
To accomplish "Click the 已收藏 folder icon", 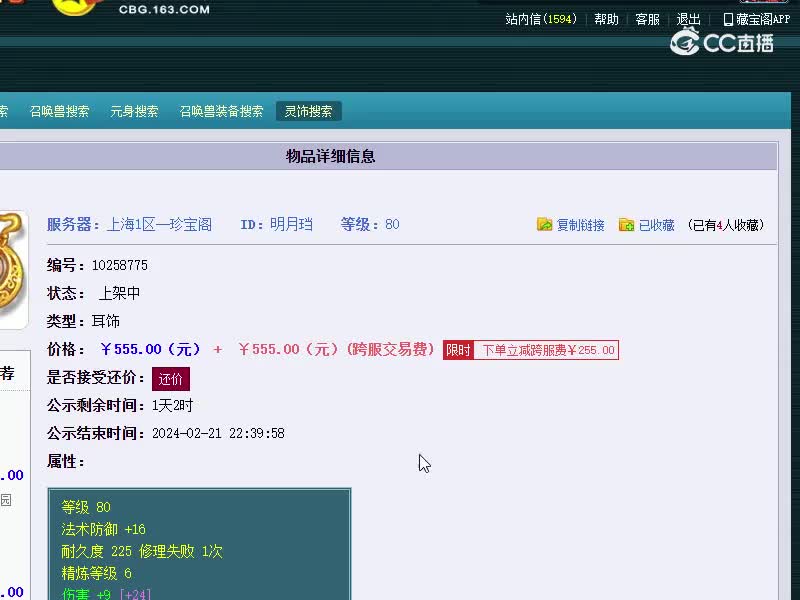I will coord(626,224).
